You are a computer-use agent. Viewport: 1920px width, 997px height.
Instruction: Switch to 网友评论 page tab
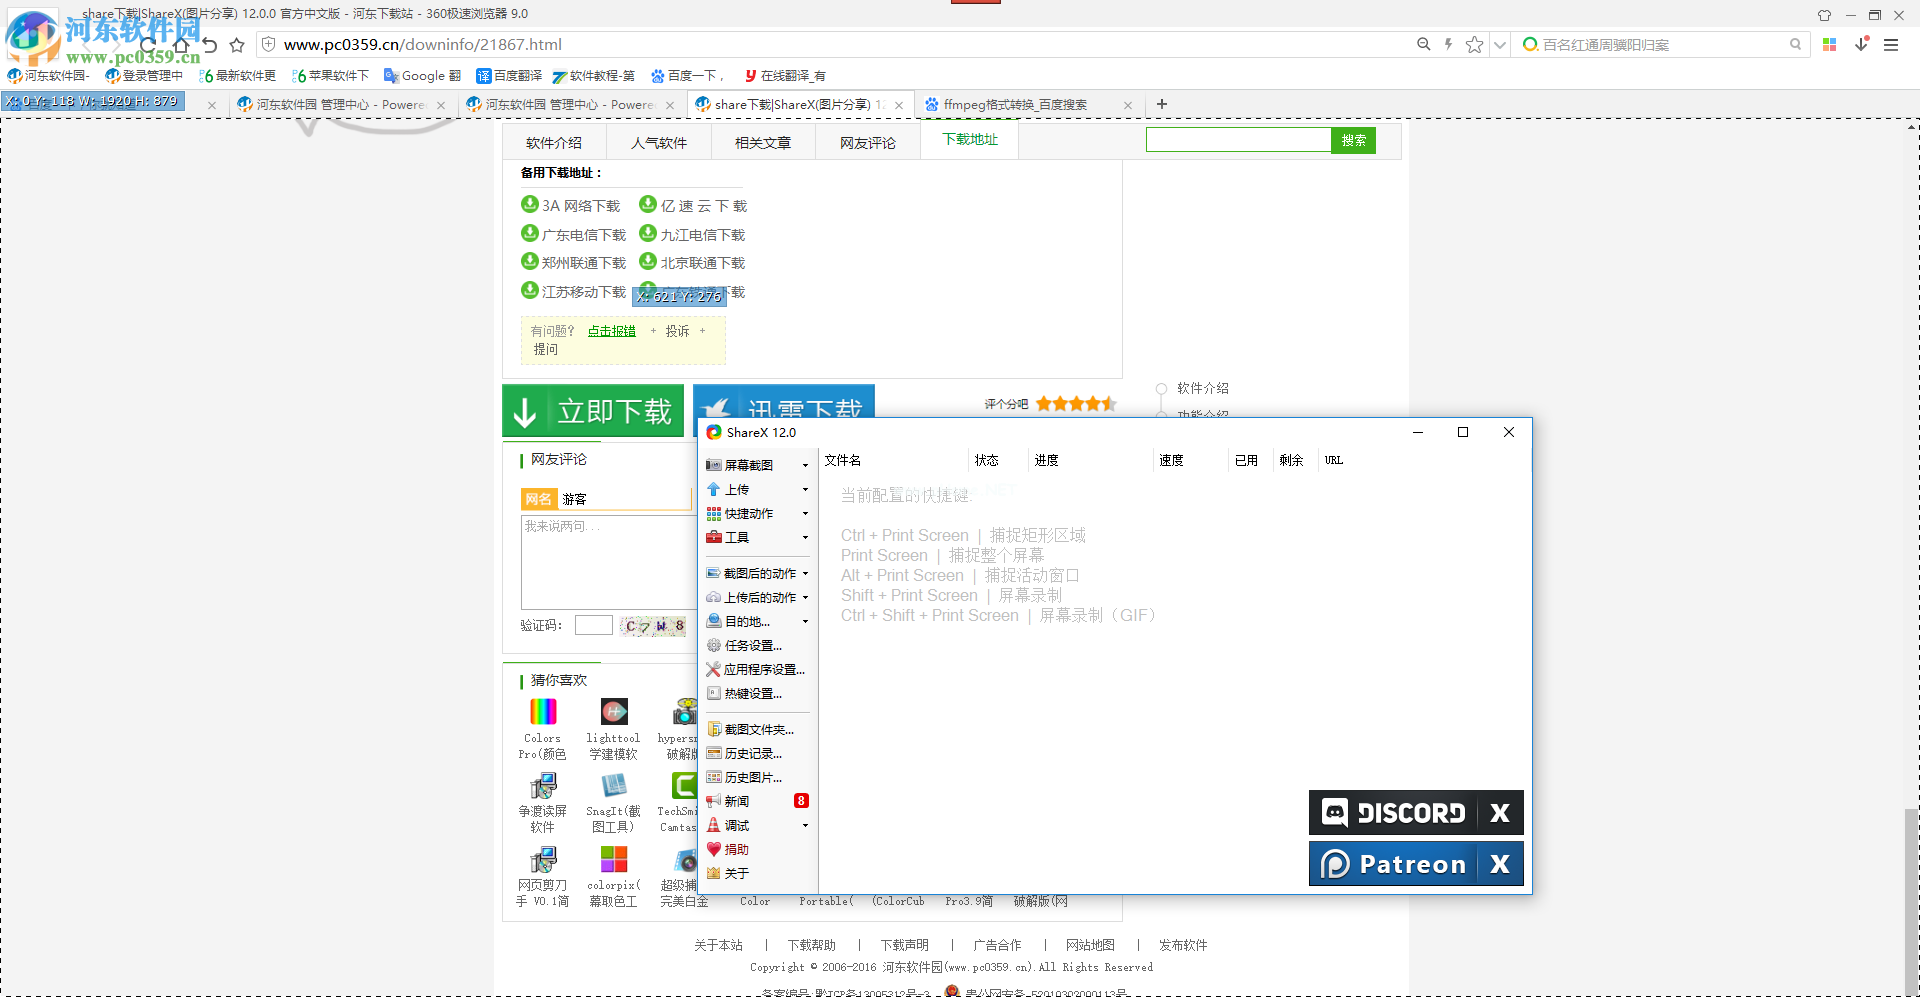tap(867, 143)
